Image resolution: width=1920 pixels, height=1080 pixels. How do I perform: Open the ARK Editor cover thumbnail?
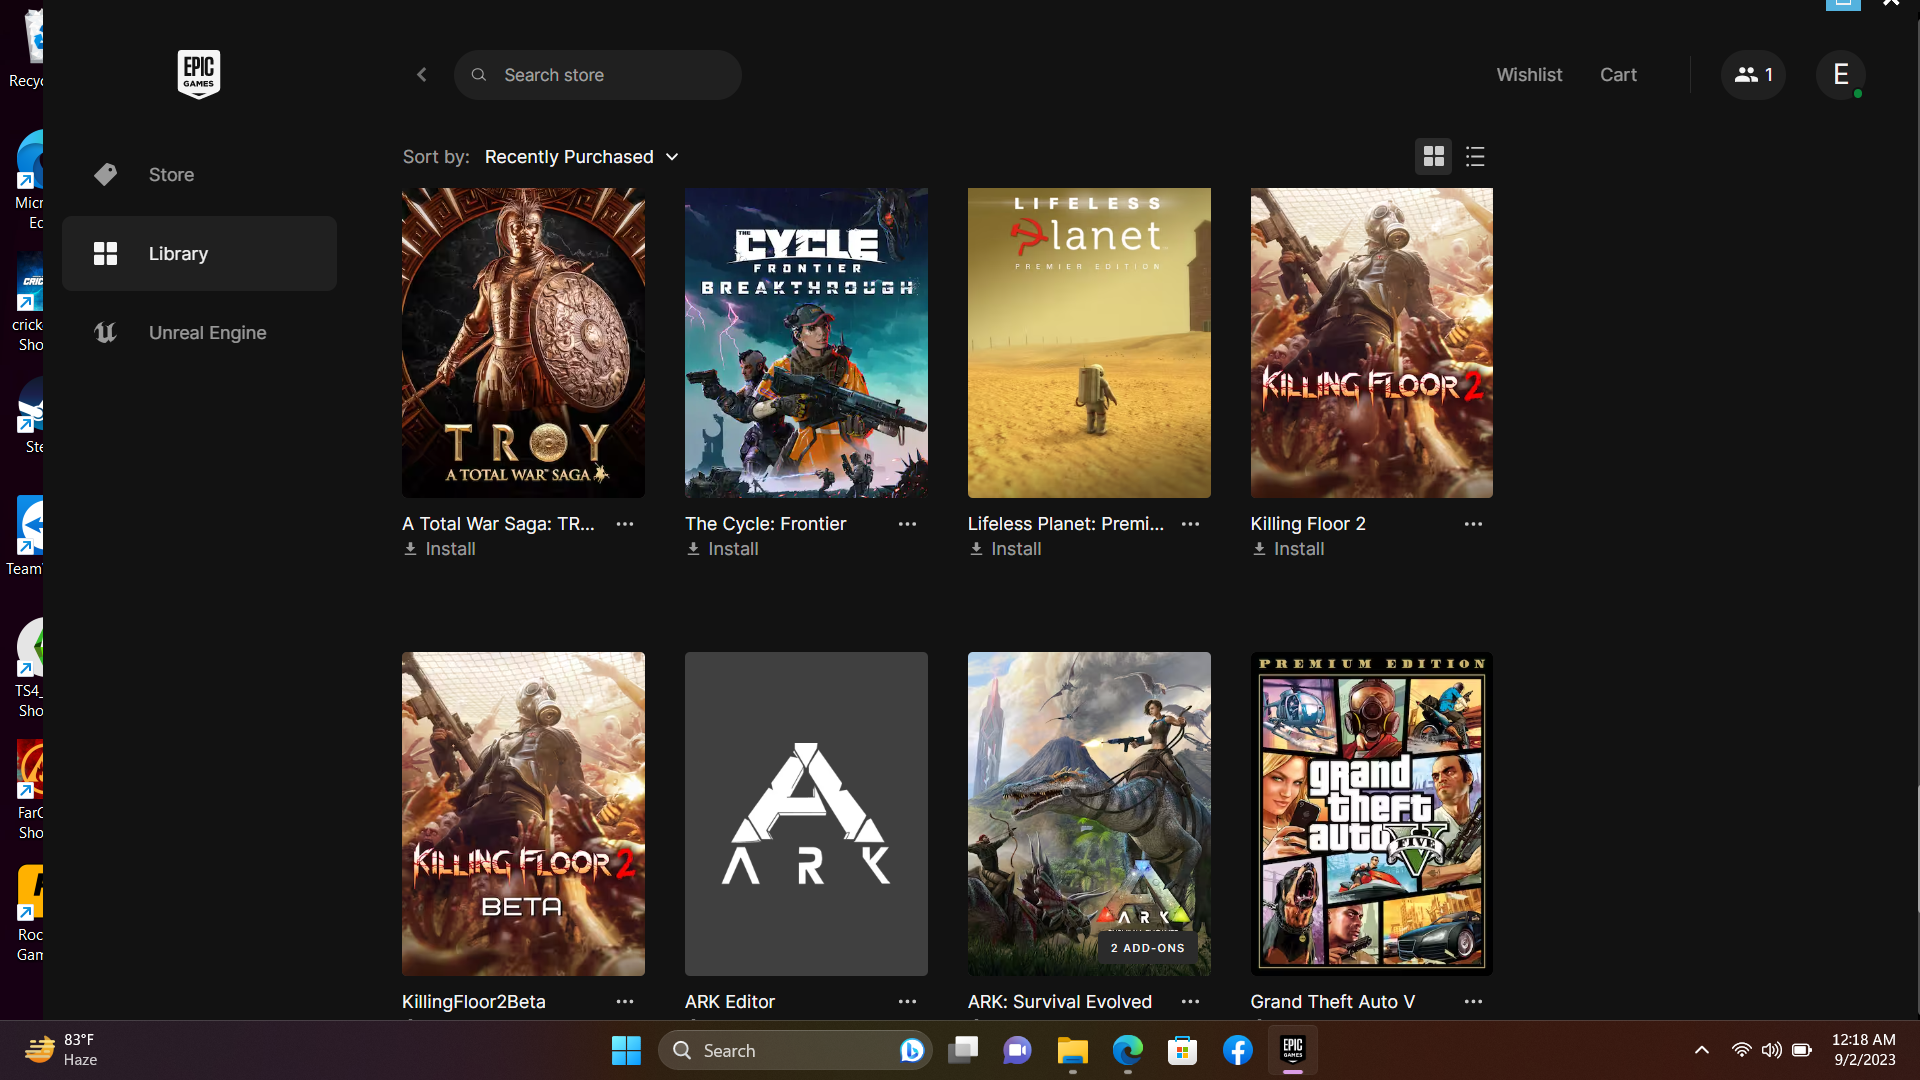click(806, 814)
